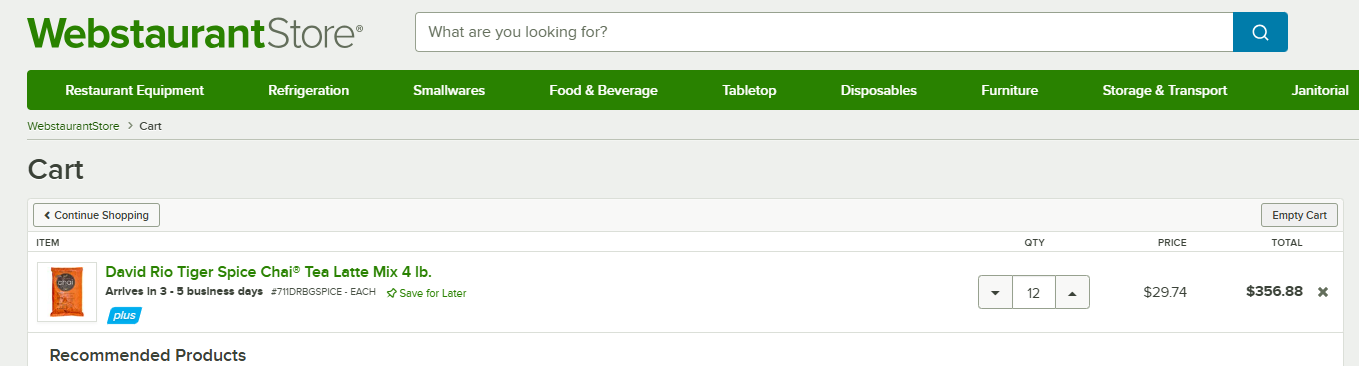Open David Rio chai product thumbnail
This screenshot has height=366, width=1359.
(67, 292)
